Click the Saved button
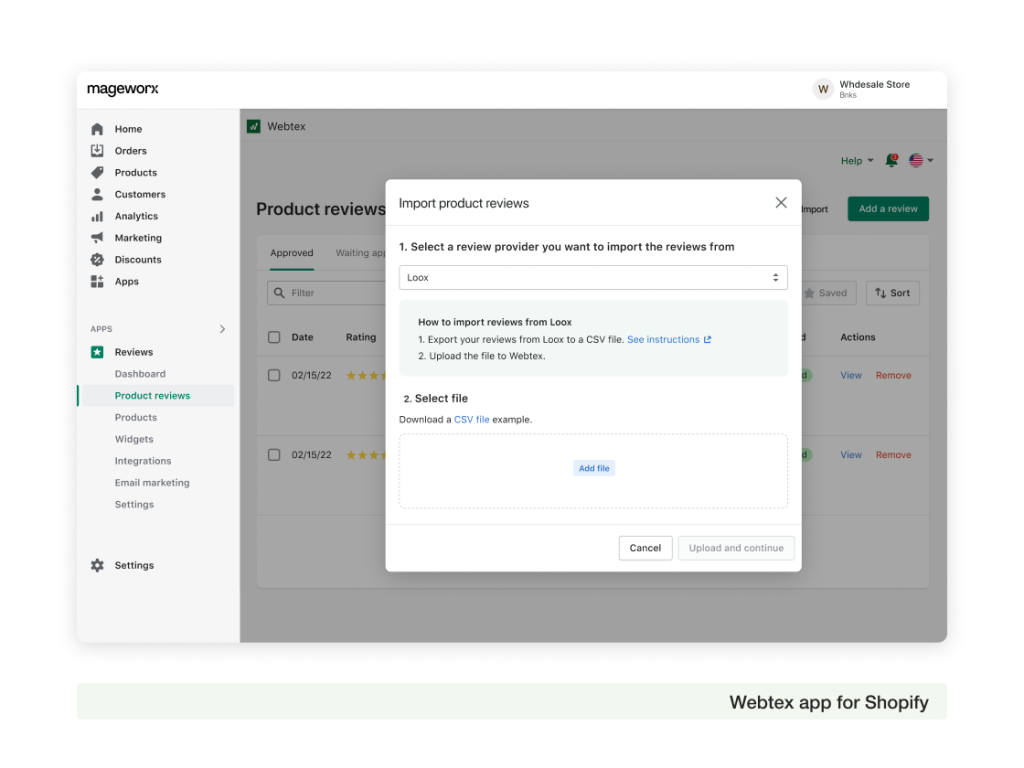 [827, 293]
